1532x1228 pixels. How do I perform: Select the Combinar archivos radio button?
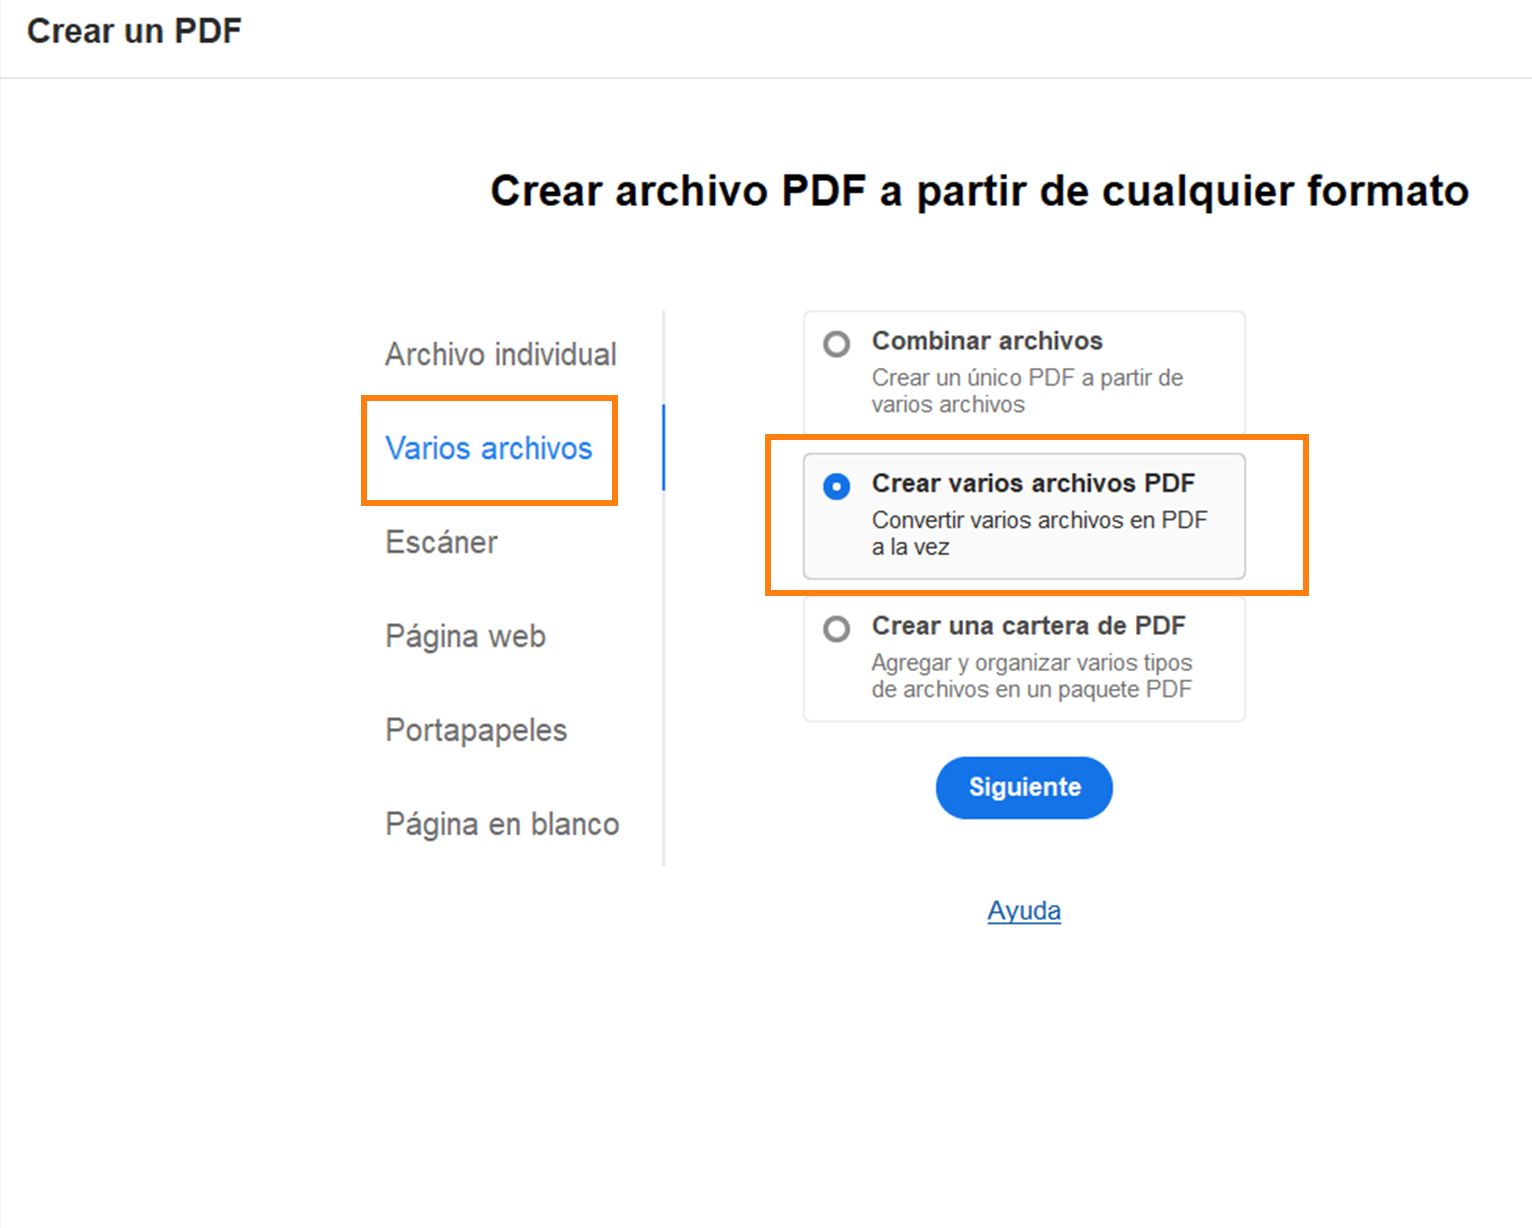point(837,344)
